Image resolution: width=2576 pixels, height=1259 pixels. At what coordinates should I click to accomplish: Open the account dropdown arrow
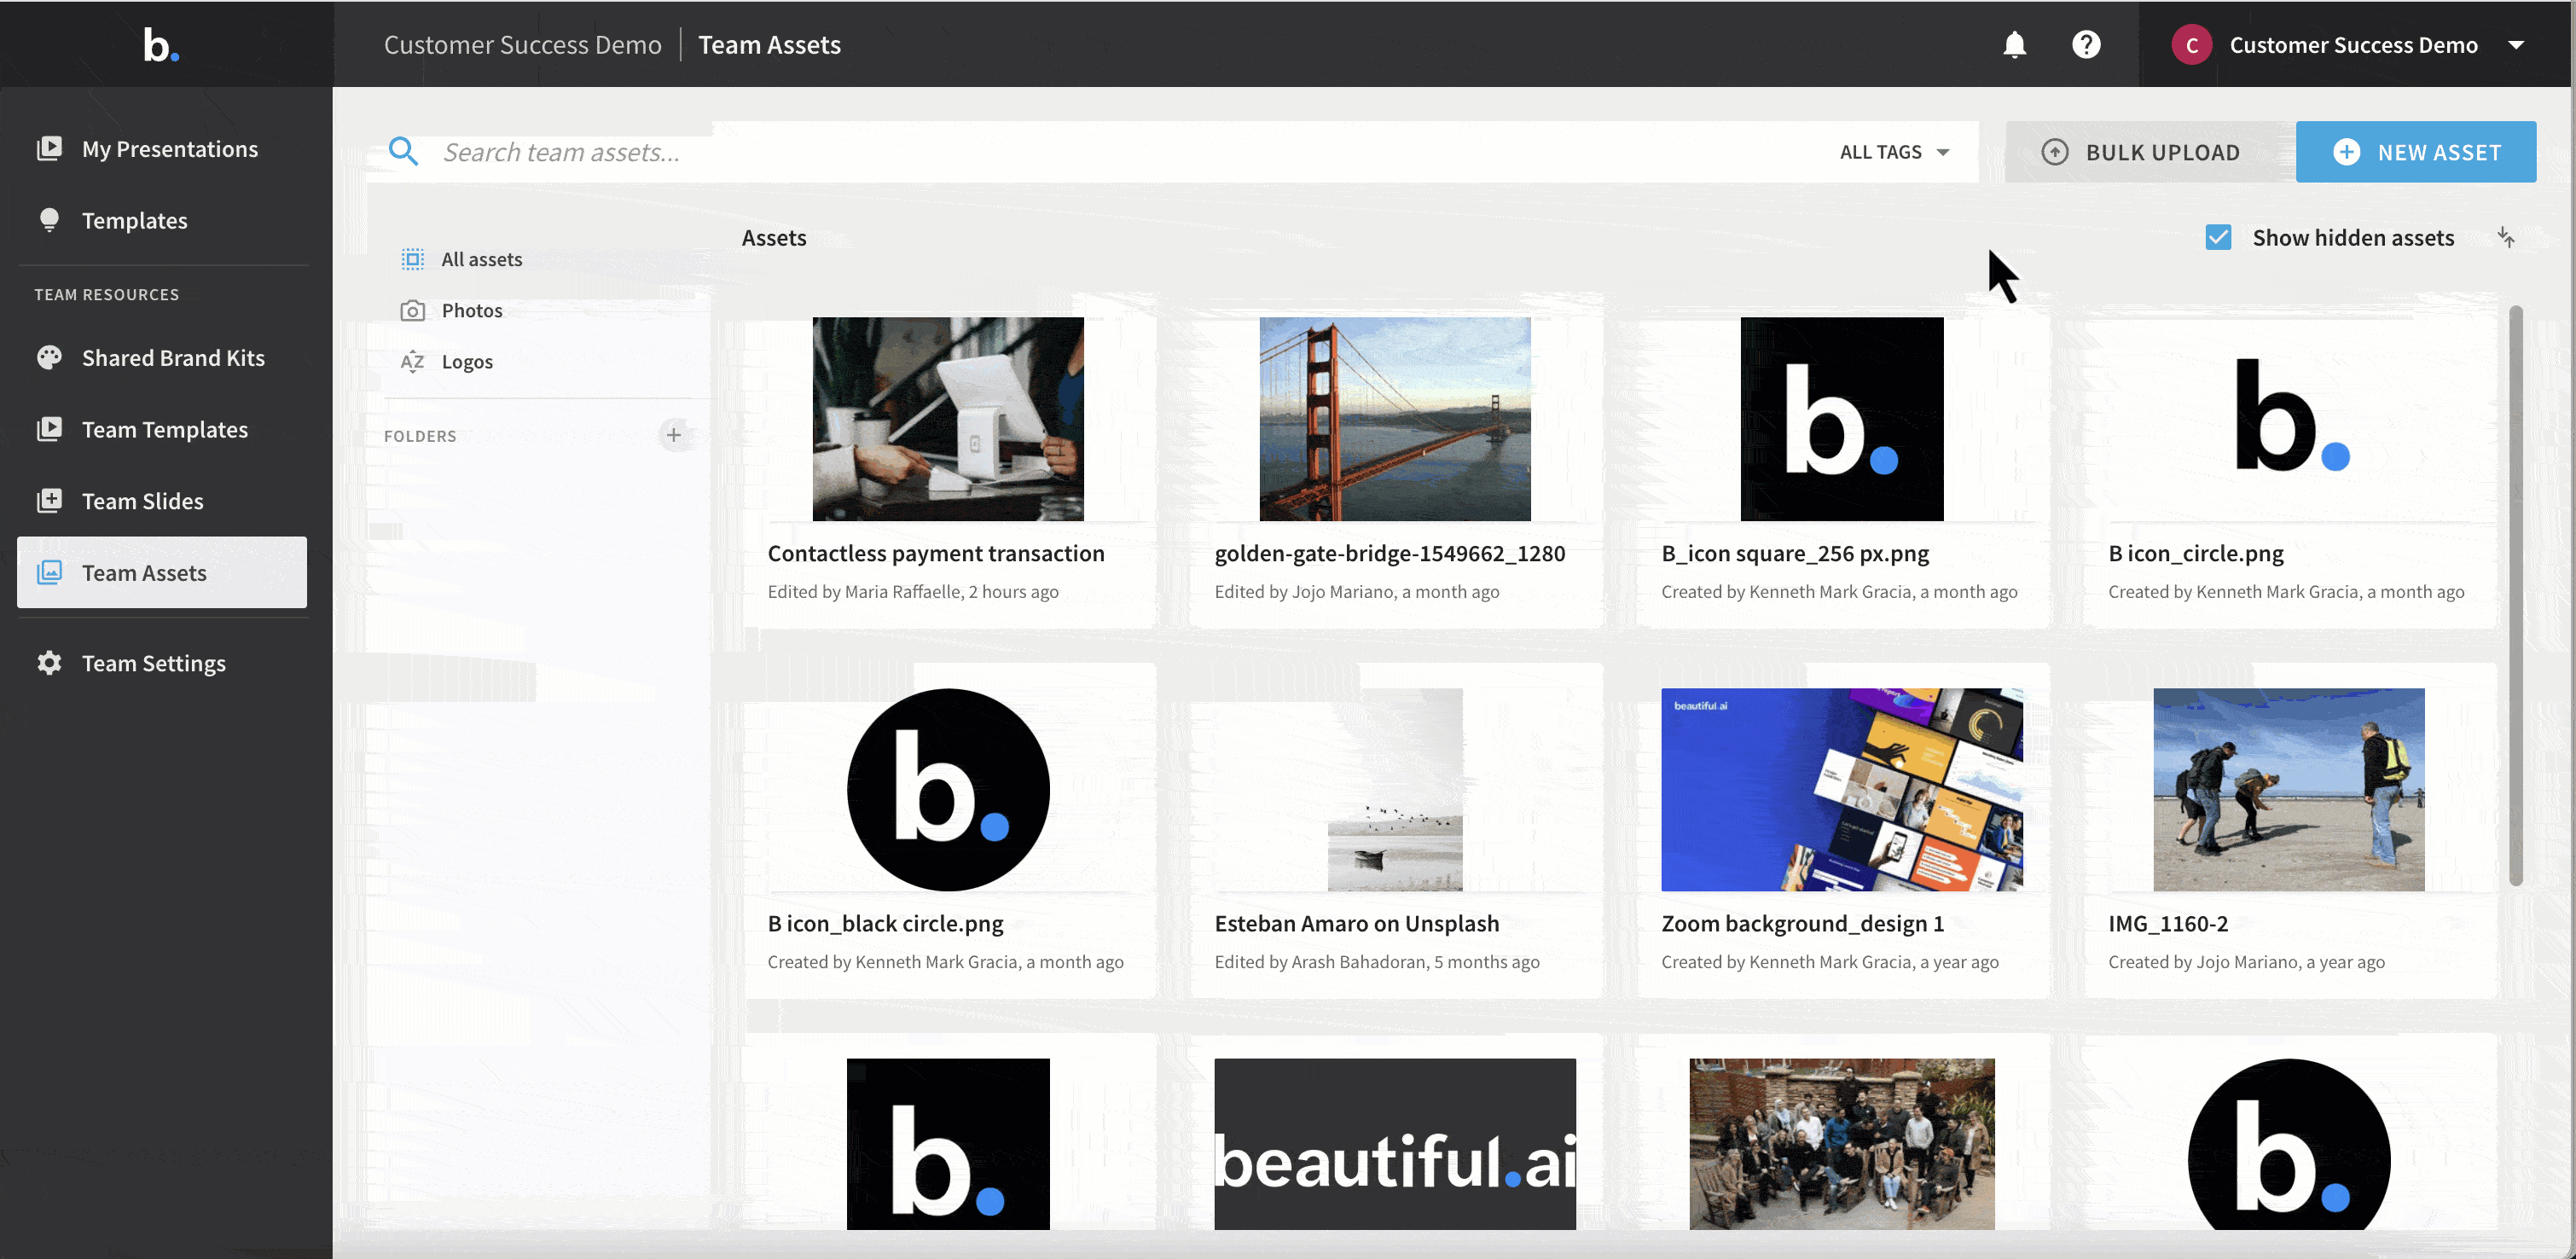pos(2516,45)
